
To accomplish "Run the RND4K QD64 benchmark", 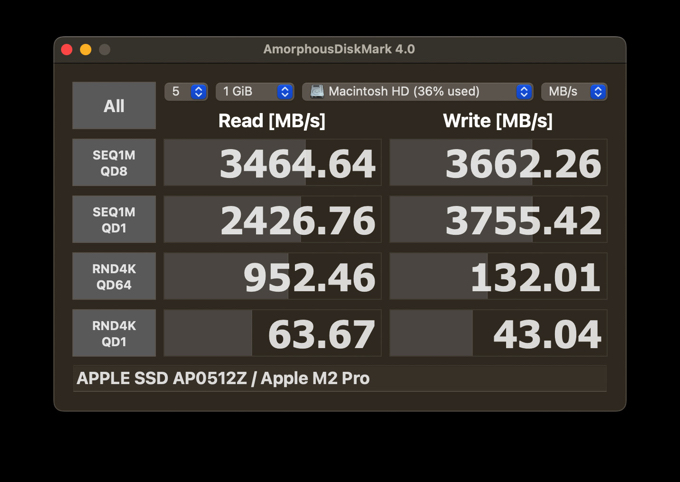I will (114, 276).
